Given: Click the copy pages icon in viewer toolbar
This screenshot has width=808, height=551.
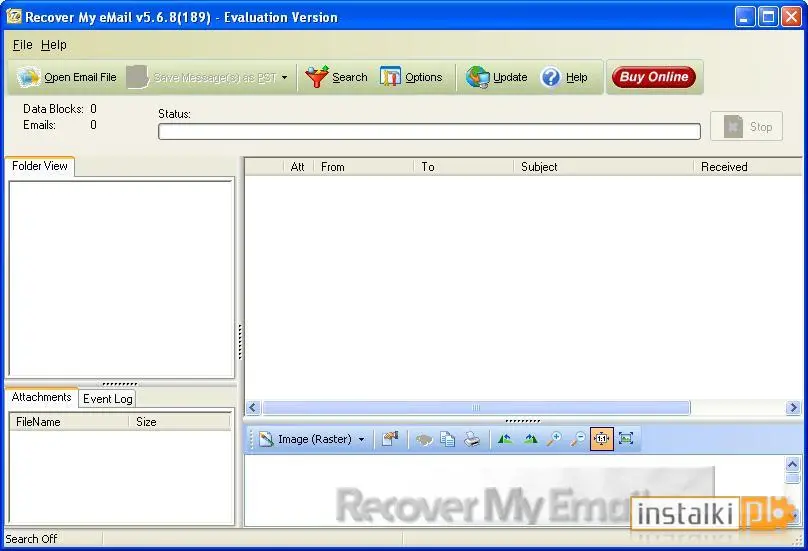Looking at the screenshot, I should pos(448,439).
